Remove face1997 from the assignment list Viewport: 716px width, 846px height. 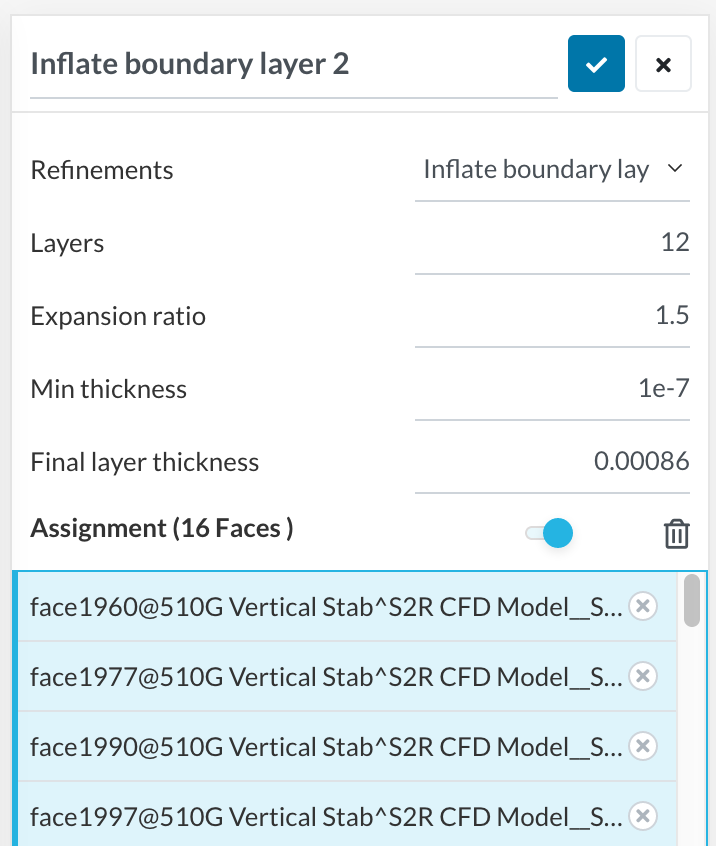pyautogui.click(x=644, y=816)
